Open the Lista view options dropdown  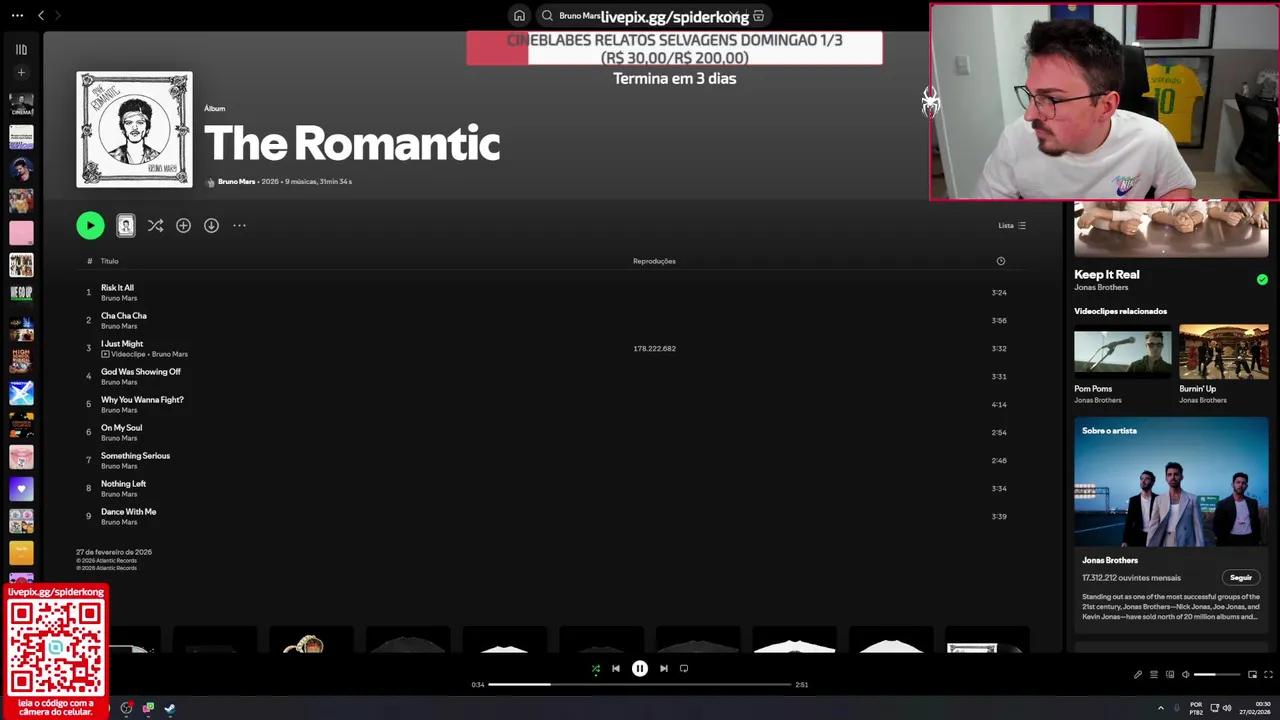1012,226
